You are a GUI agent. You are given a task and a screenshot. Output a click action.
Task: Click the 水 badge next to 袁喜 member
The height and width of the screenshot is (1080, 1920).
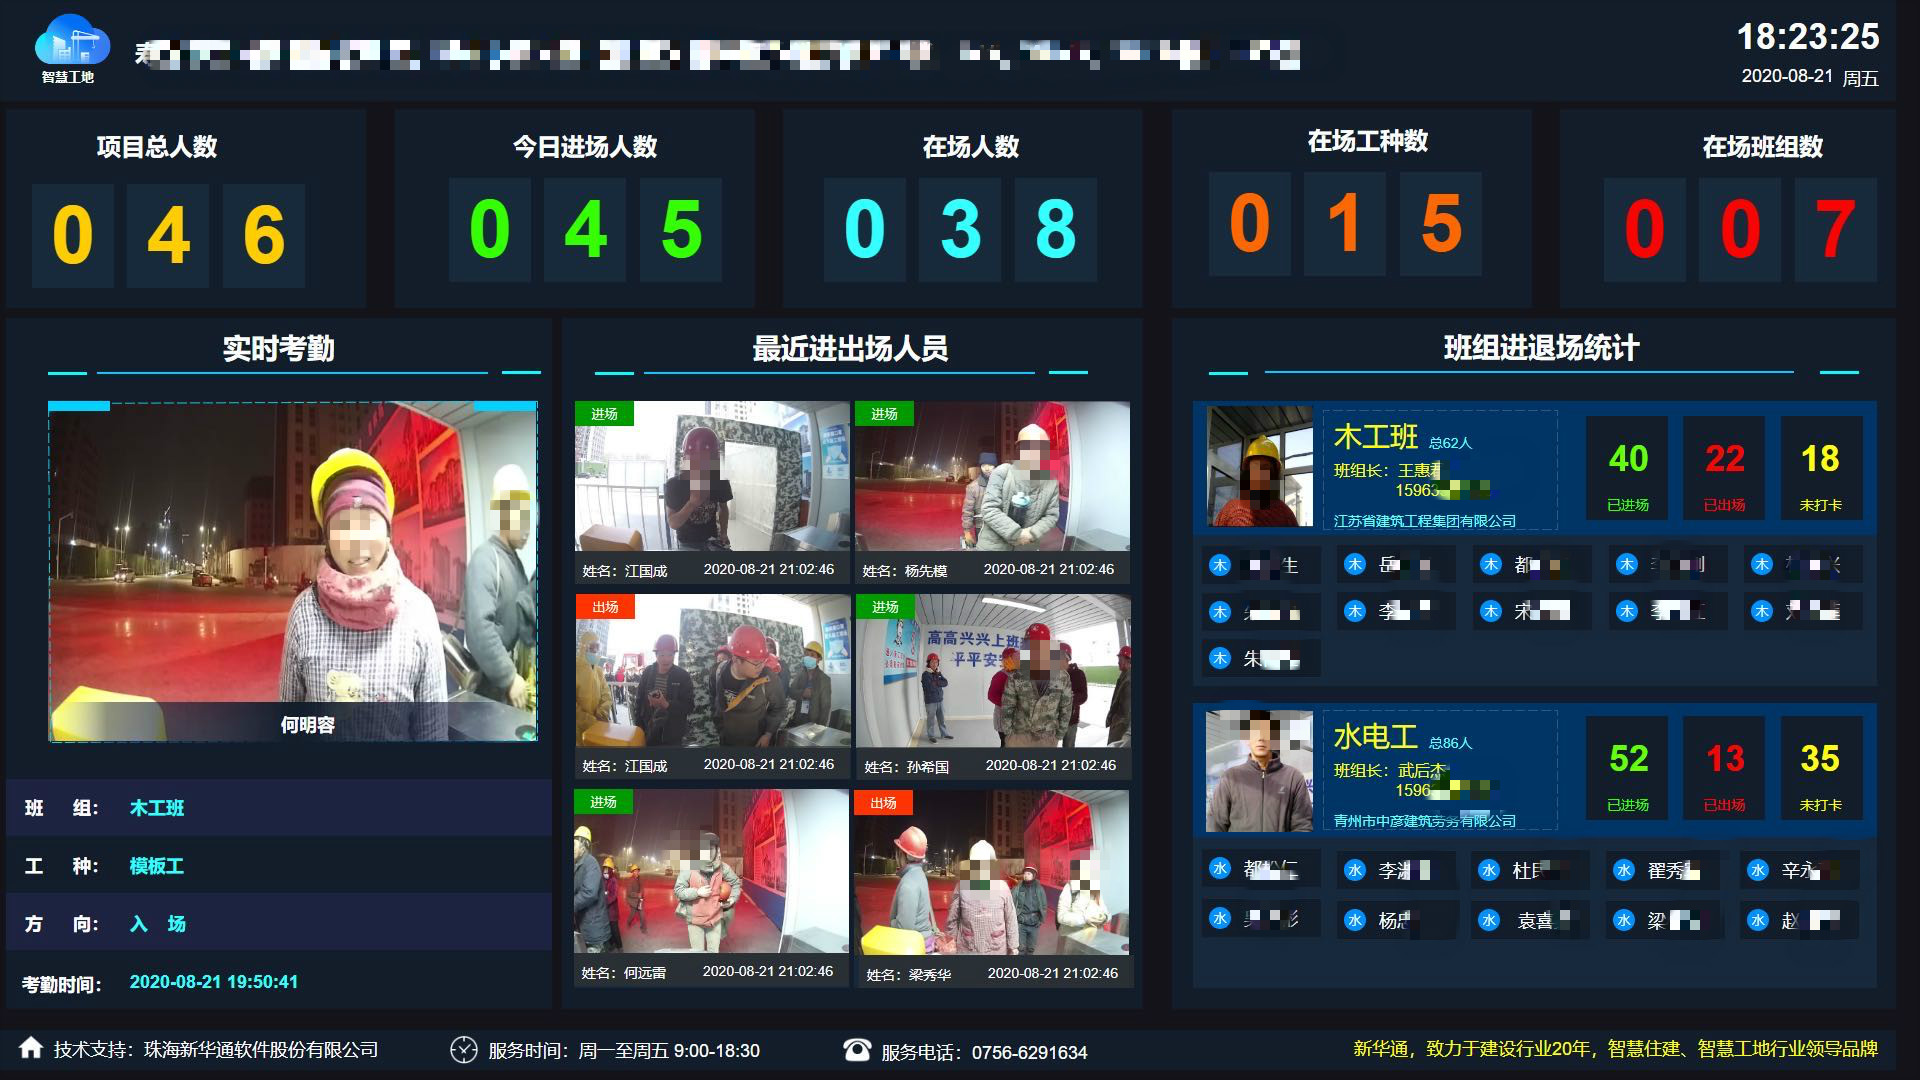1489,920
